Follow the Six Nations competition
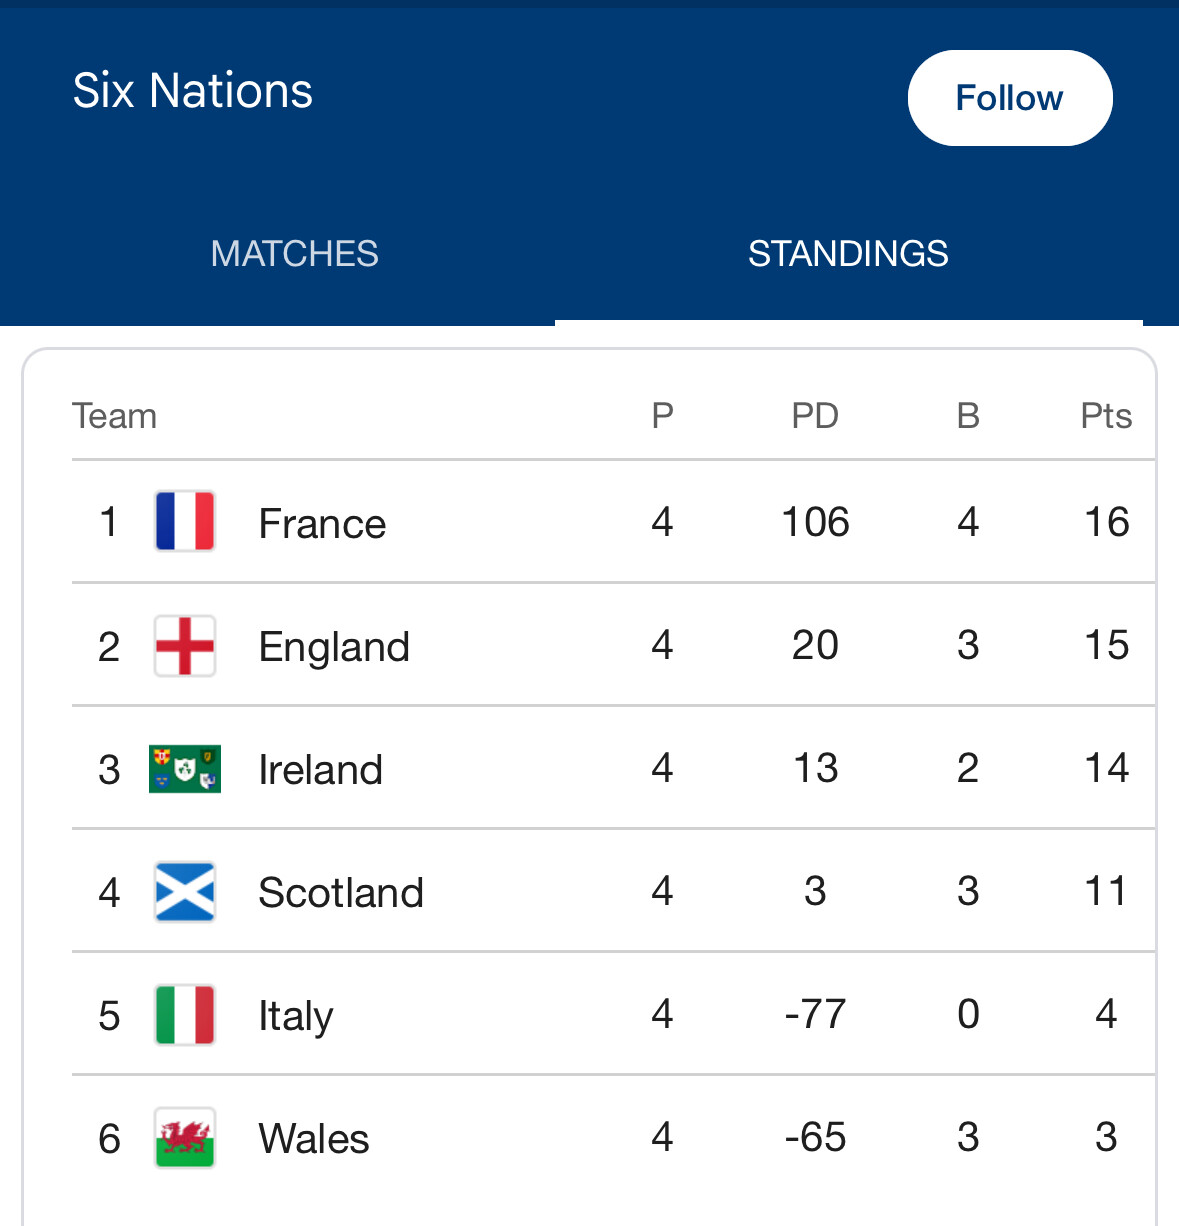 point(1010,98)
